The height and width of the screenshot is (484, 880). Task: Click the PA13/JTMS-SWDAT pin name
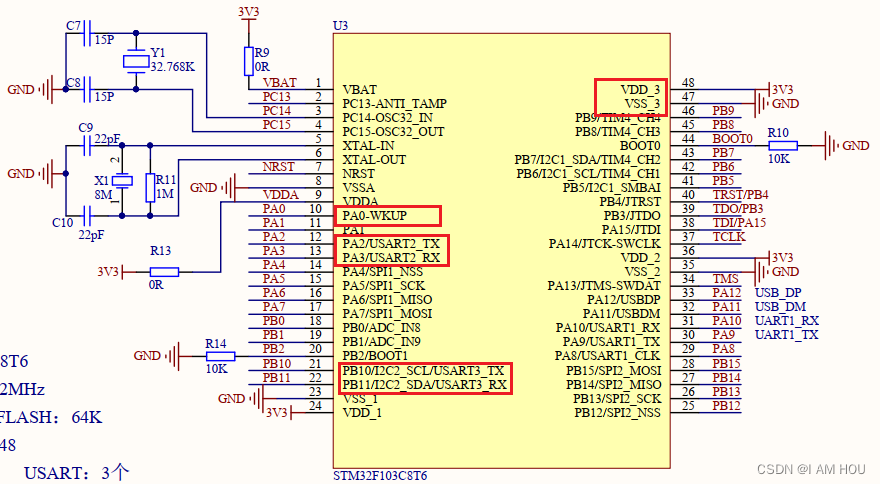coord(604,286)
